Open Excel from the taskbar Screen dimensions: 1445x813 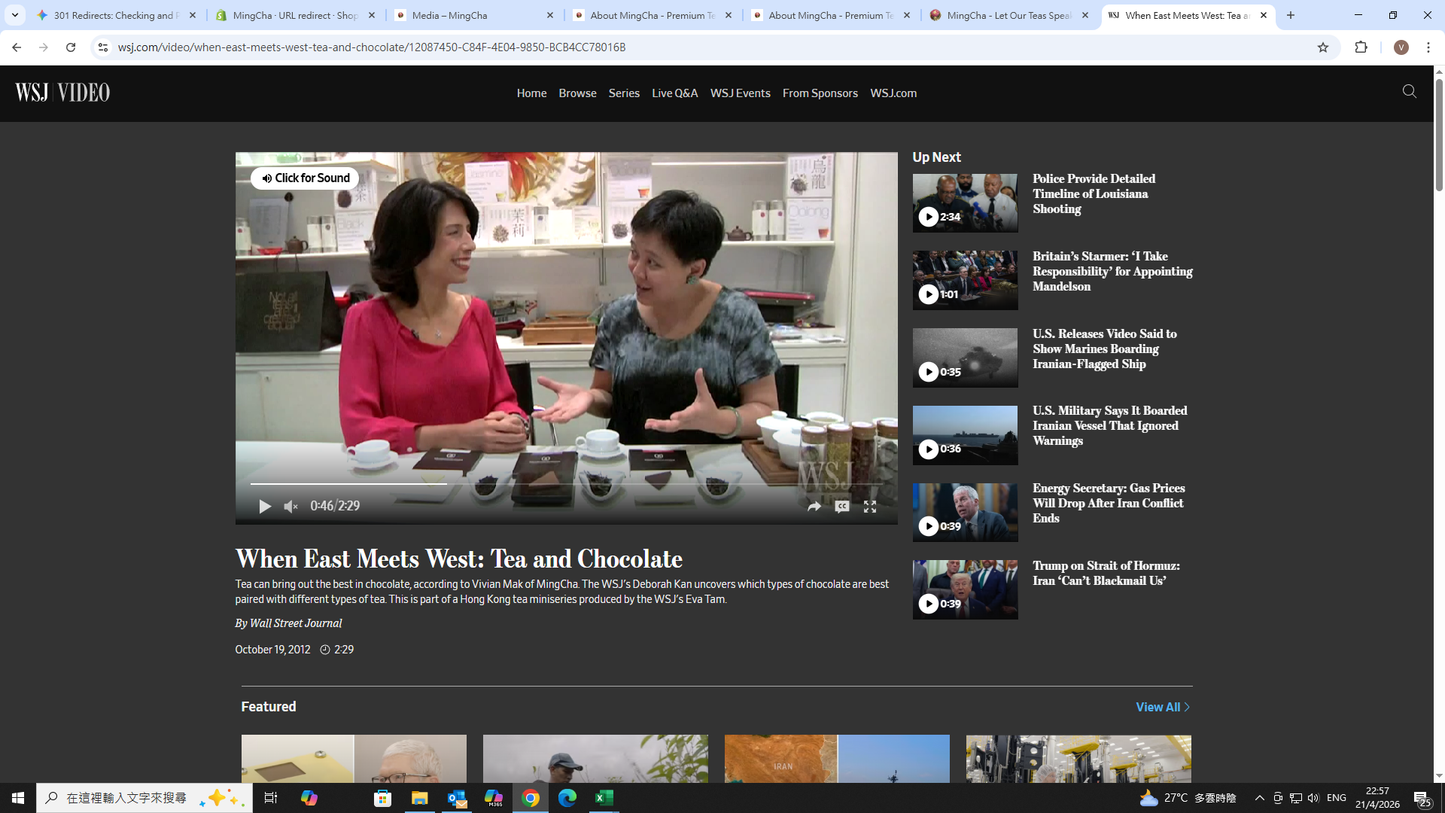(x=604, y=798)
